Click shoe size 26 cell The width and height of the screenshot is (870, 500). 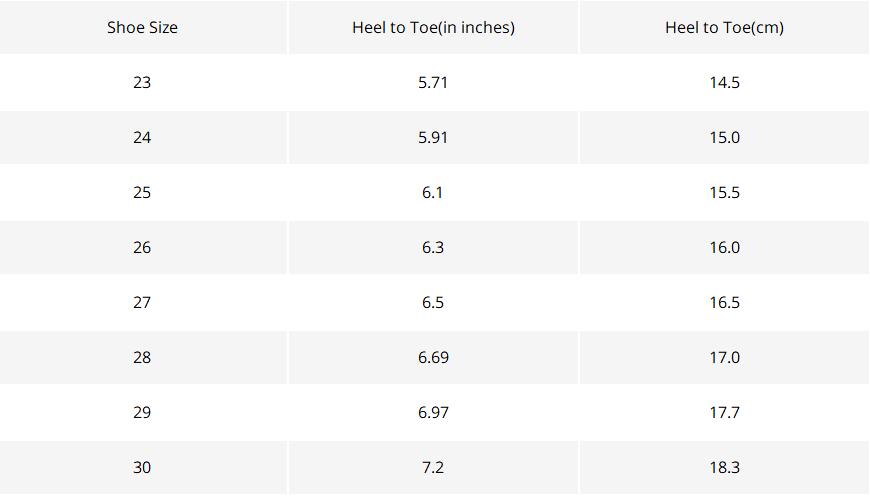(x=142, y=247)
